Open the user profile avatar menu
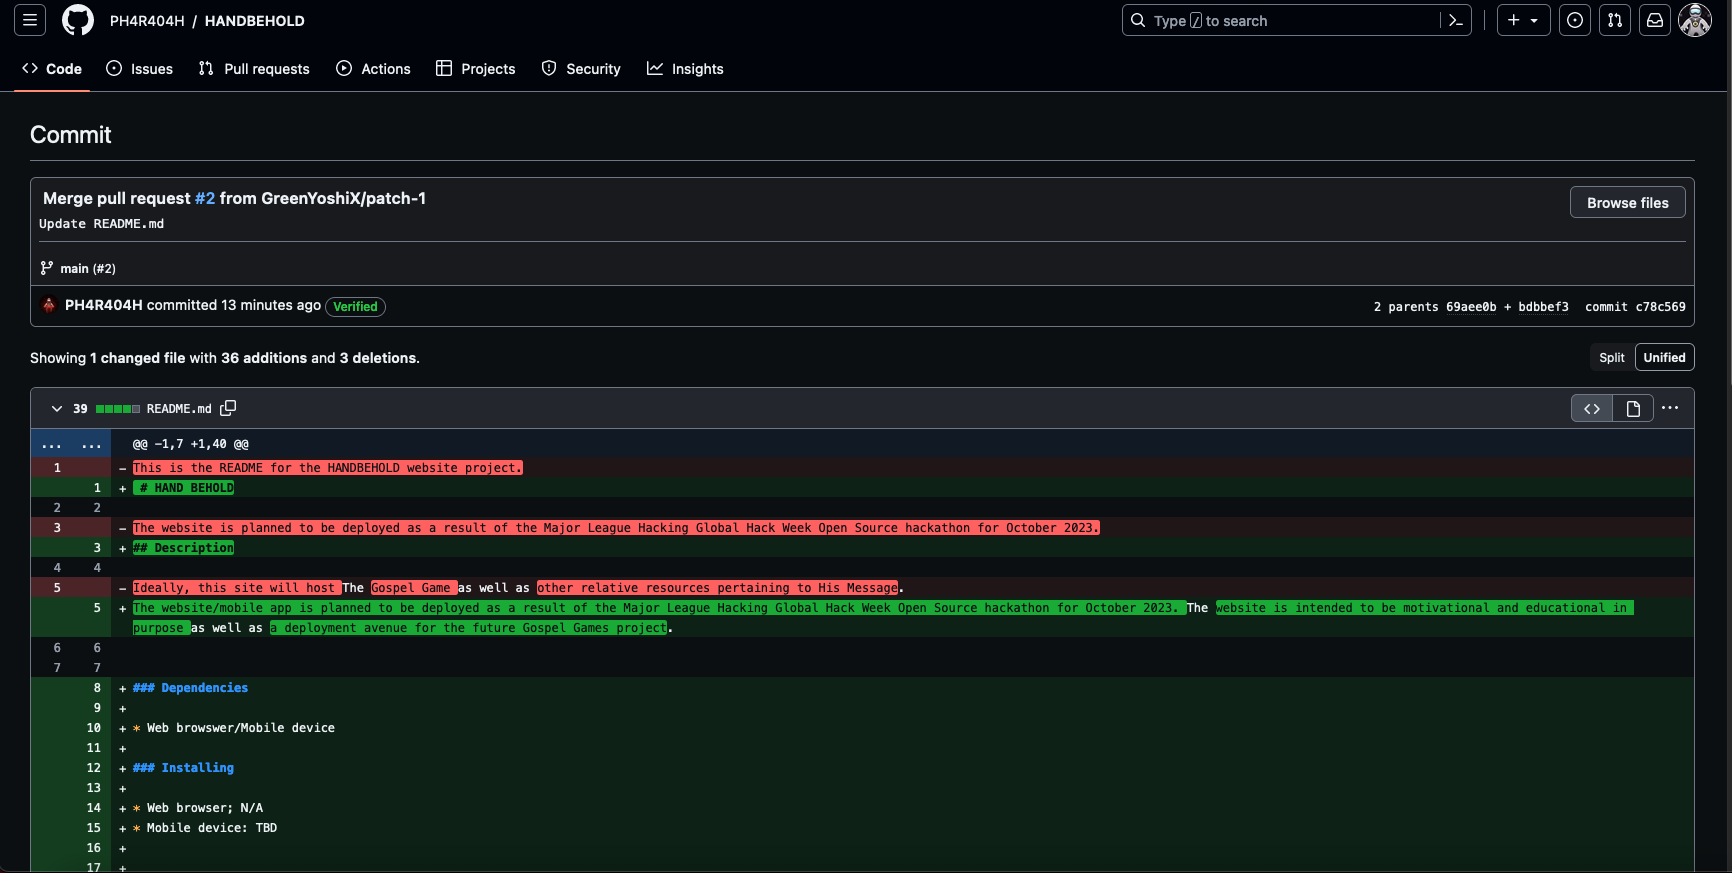The image size is (1732, 873). click(x=1695, y=20)
